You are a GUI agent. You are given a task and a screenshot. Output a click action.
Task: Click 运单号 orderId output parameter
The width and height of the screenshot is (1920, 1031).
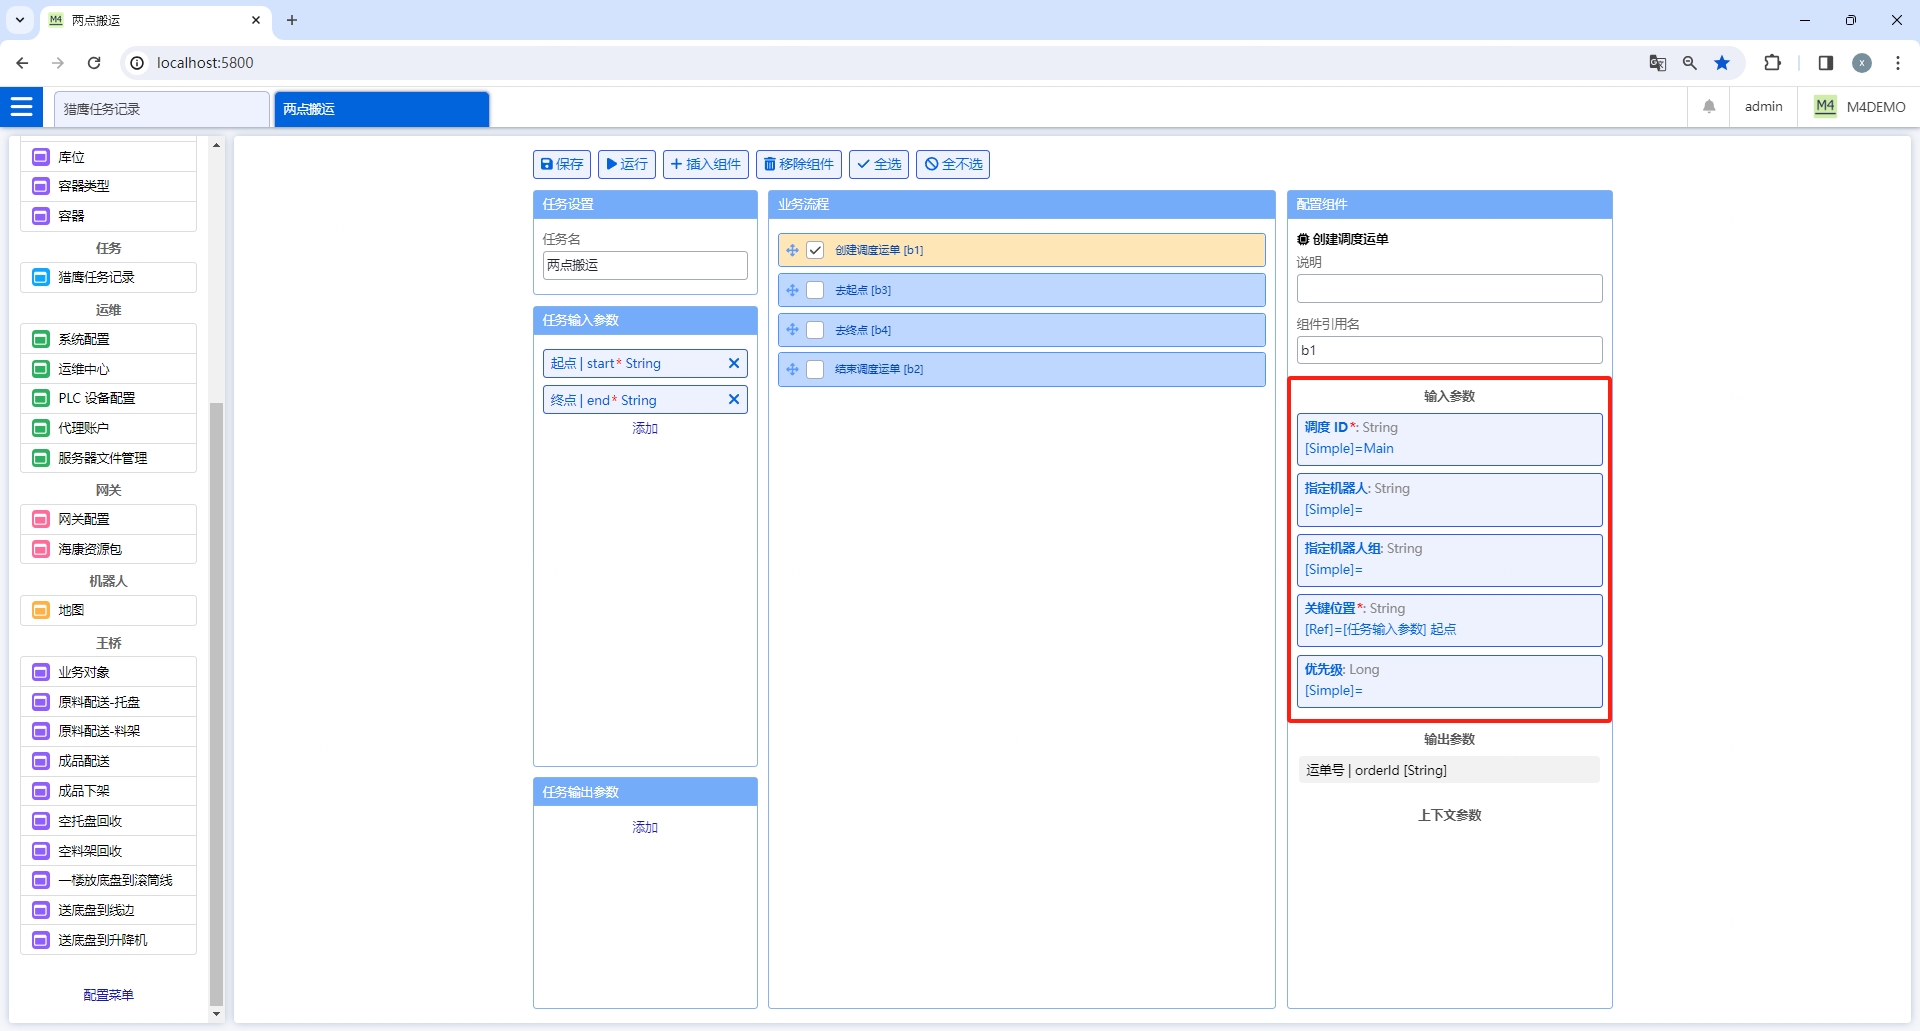pos(1449,770)
